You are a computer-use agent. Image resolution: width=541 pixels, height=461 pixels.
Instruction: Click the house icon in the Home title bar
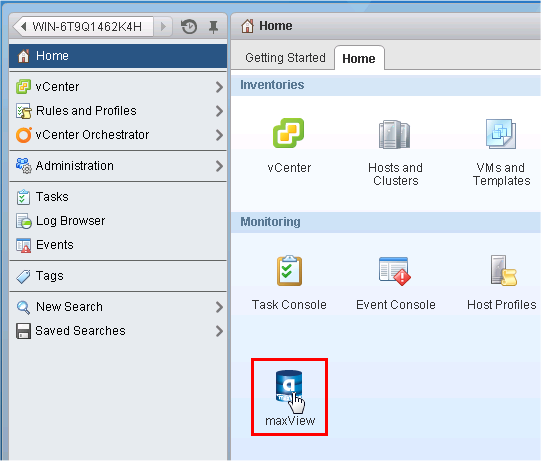tap(247, 26)
